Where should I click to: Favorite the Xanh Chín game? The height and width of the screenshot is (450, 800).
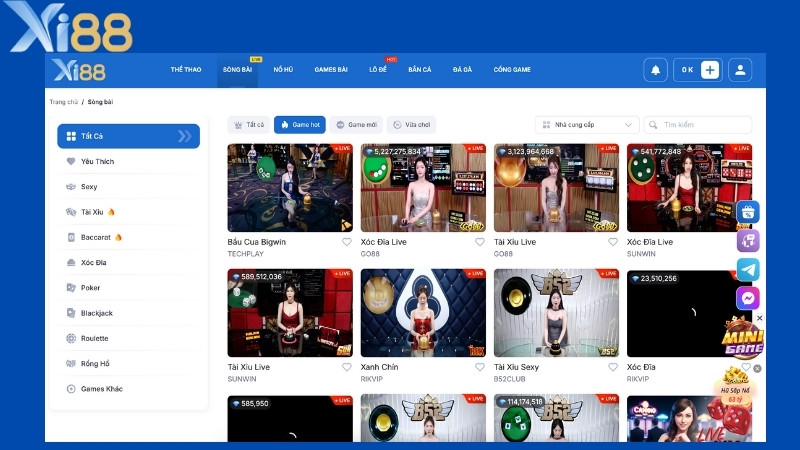[x=480, y=367]
